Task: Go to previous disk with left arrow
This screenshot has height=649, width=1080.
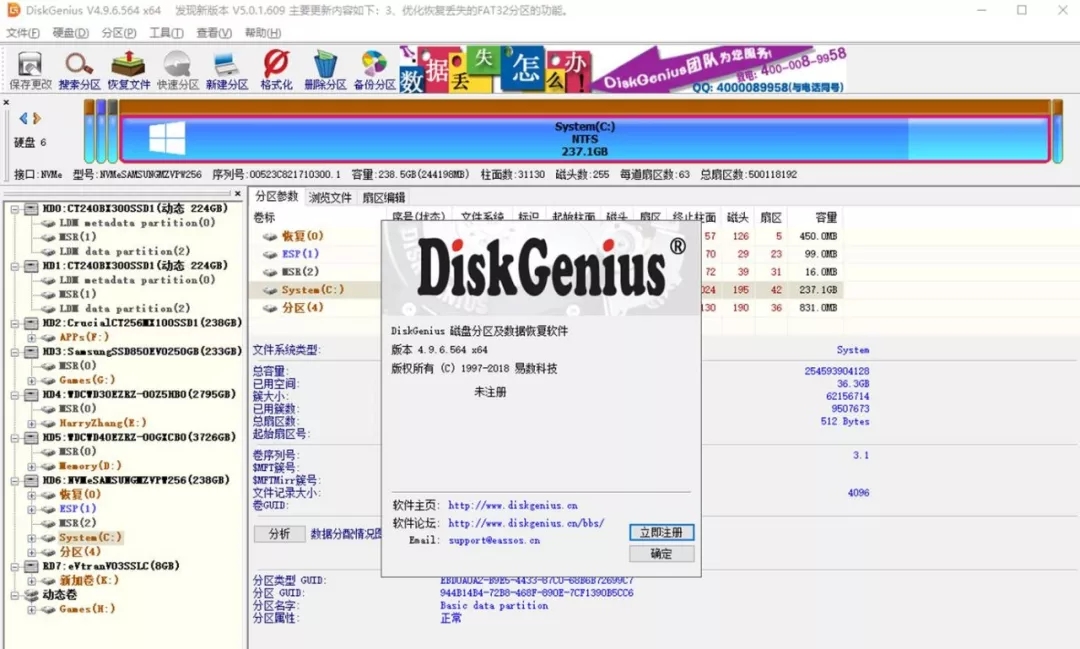Action: pos(23,119)
